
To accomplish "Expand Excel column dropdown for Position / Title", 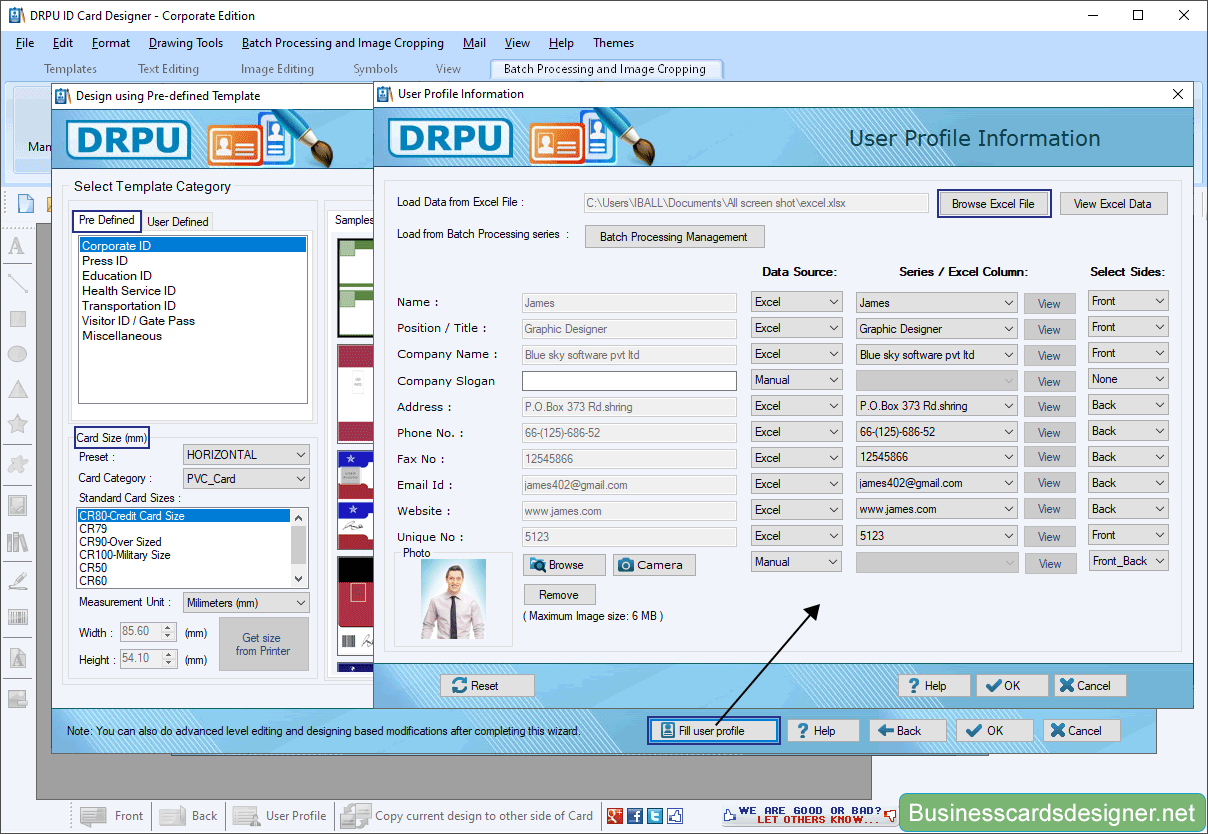I will click(x=937, y=328).
